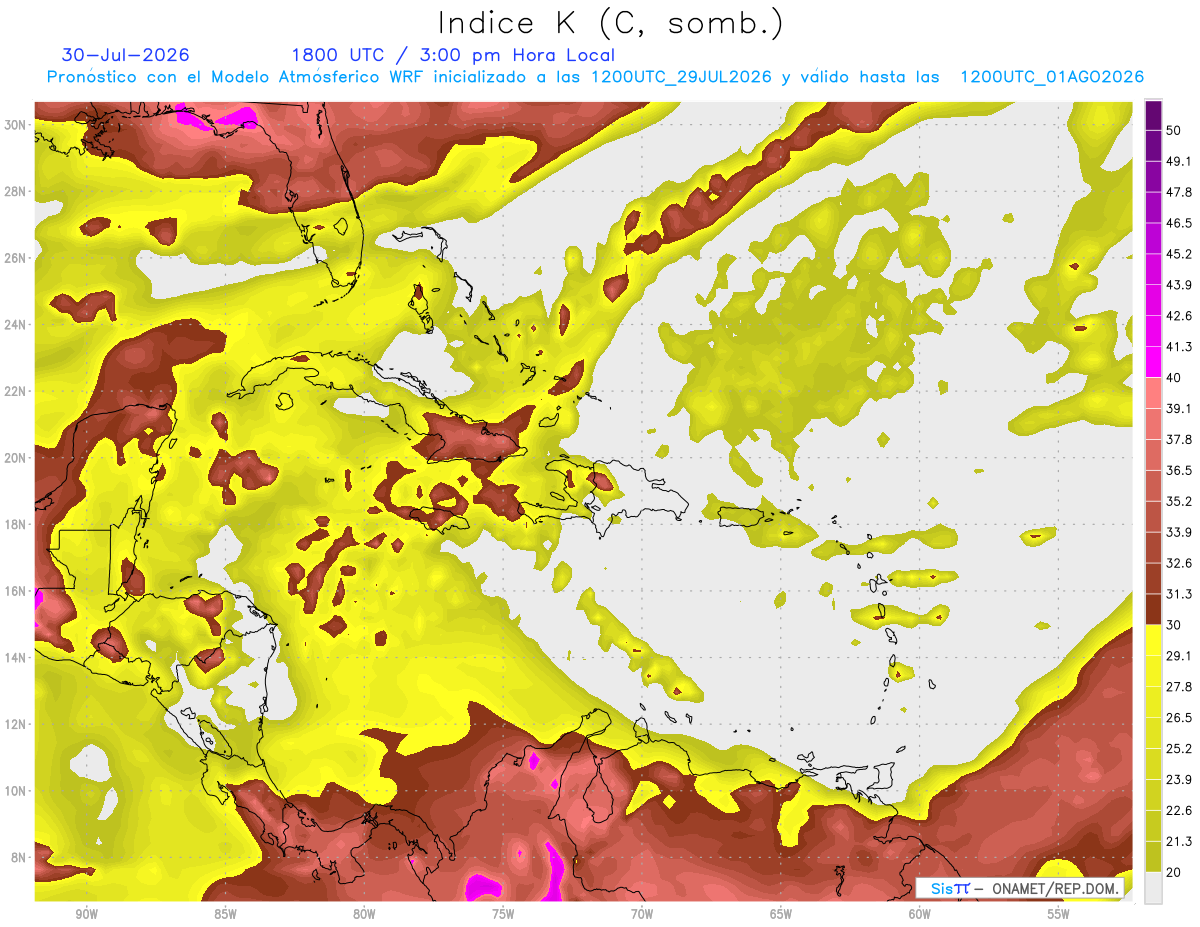Click the '85W' longitude label
Image resolution: width=1200 pixels, height=927 pixels.
pyautogui.click(x=225, y=915)
